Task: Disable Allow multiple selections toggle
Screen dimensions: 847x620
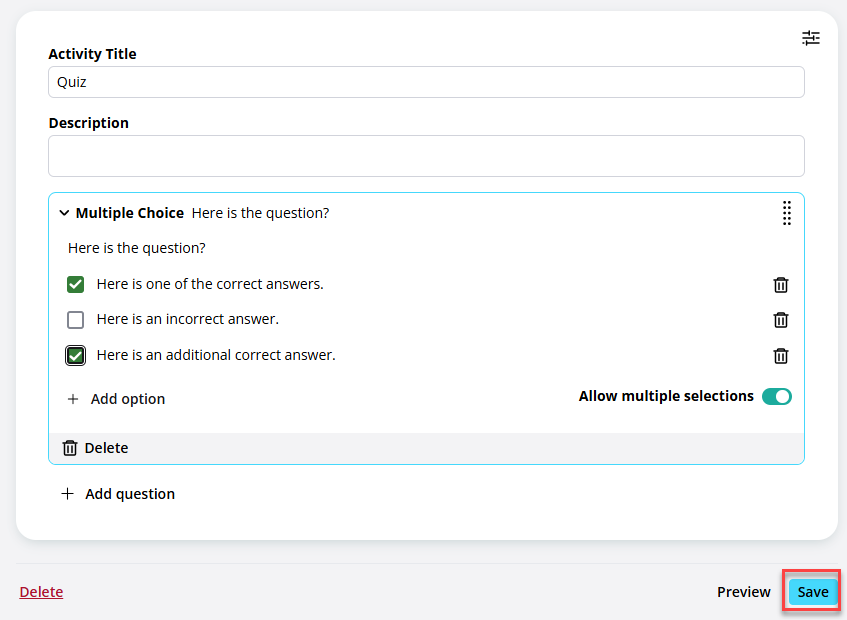Action: click(777, 396)
